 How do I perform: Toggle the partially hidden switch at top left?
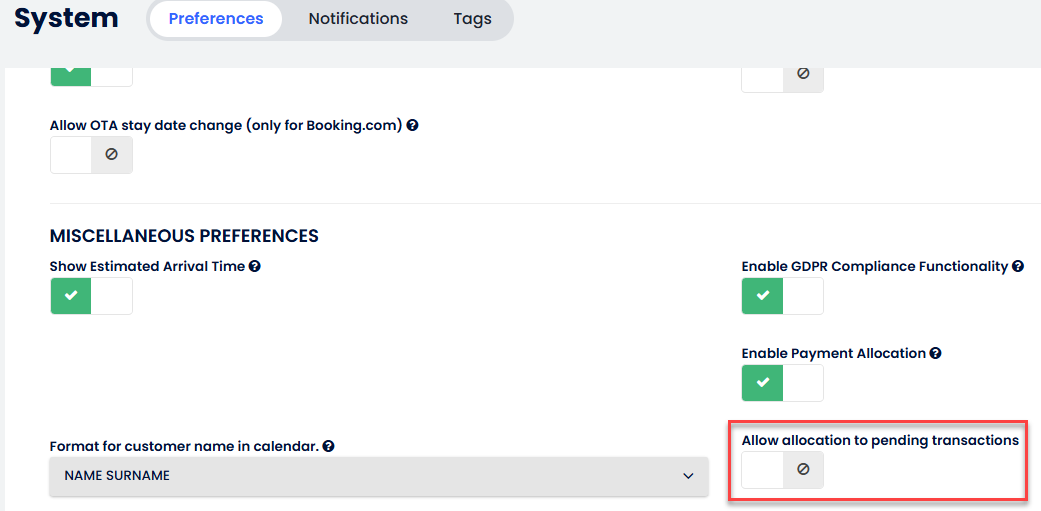91,75
